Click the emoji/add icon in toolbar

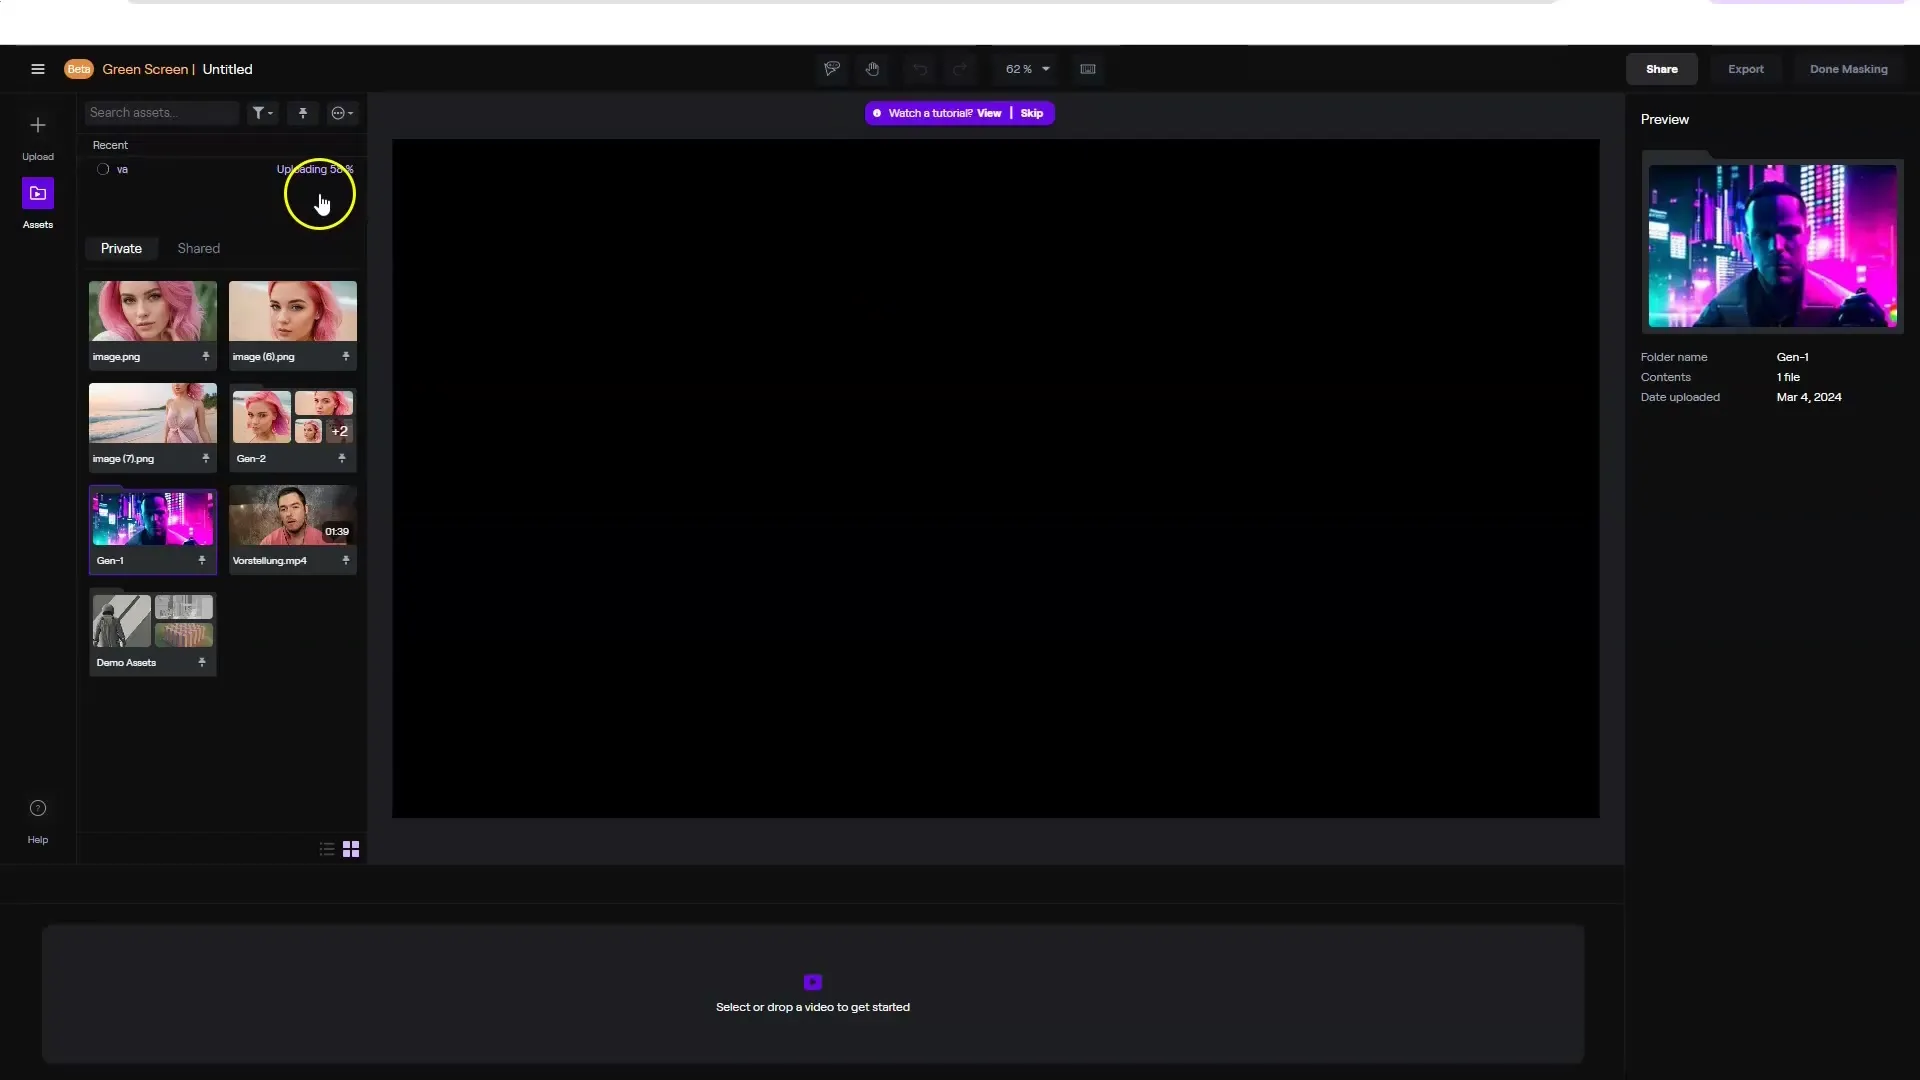tap(340, 112)
